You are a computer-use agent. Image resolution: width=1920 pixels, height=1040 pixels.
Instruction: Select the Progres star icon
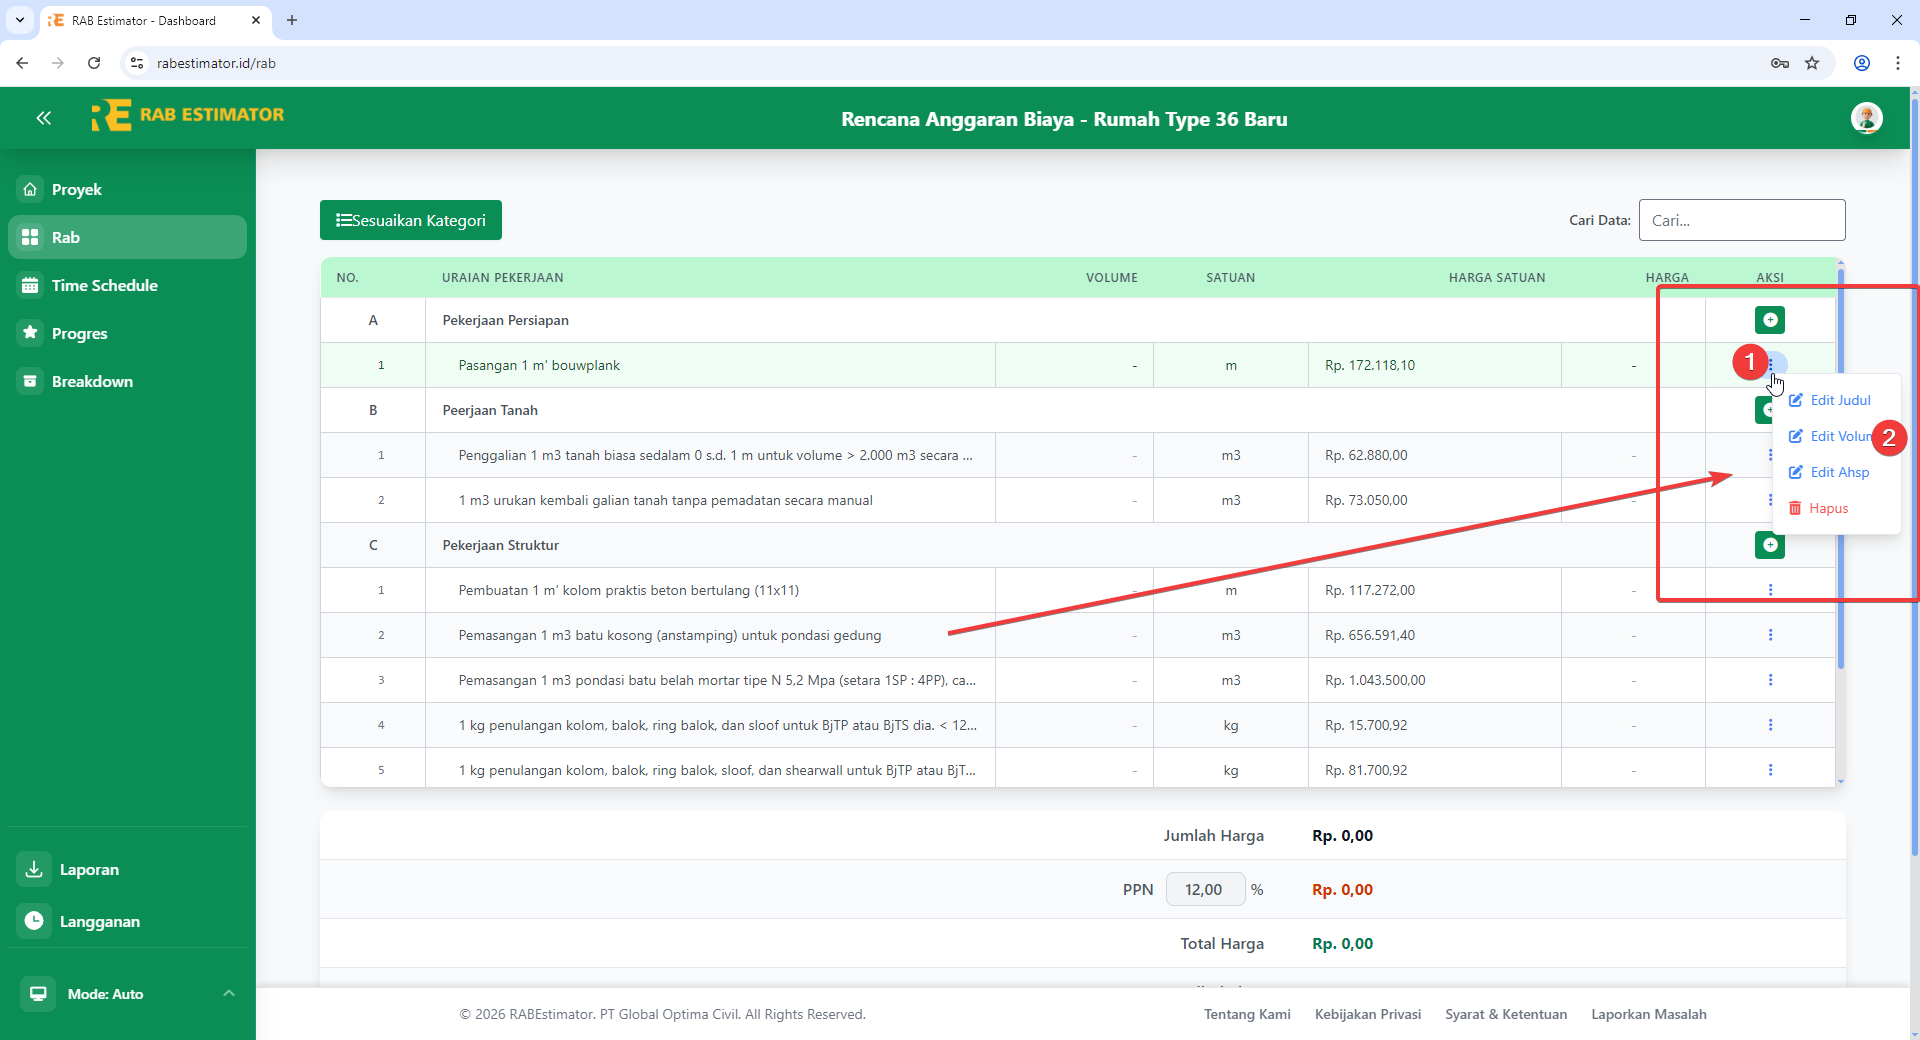pyautogui.click(x=31, y=333)
